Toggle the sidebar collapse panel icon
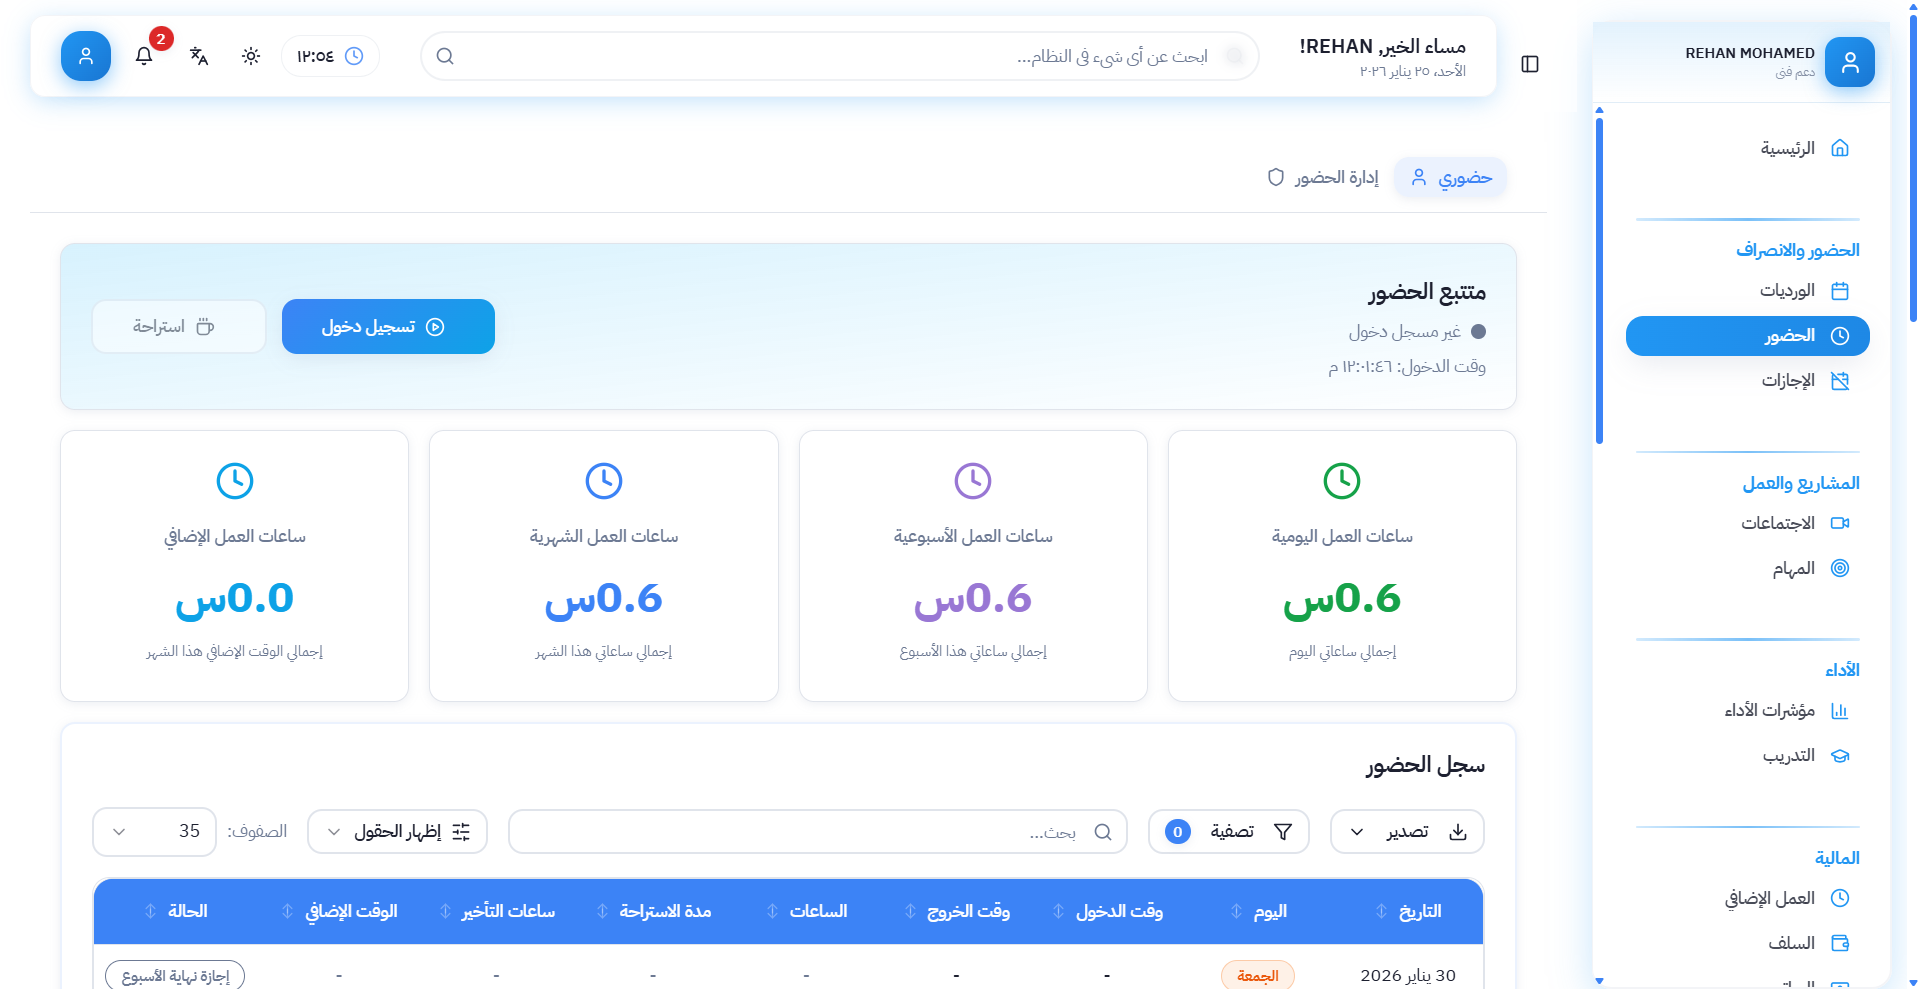This screenshot has width=1920, height=989. tap(1529, 64)
